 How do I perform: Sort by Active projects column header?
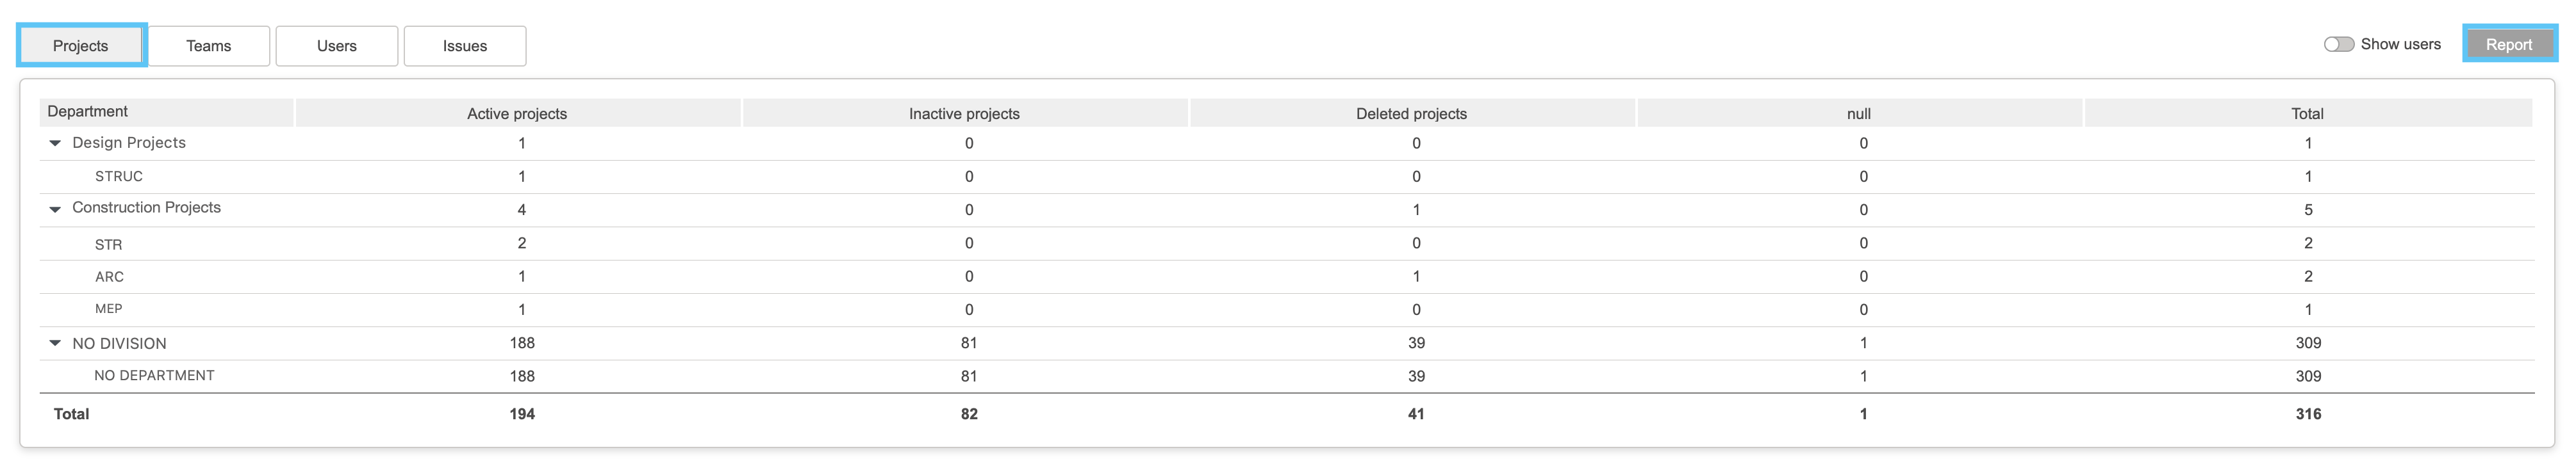[x=517, y=113]
